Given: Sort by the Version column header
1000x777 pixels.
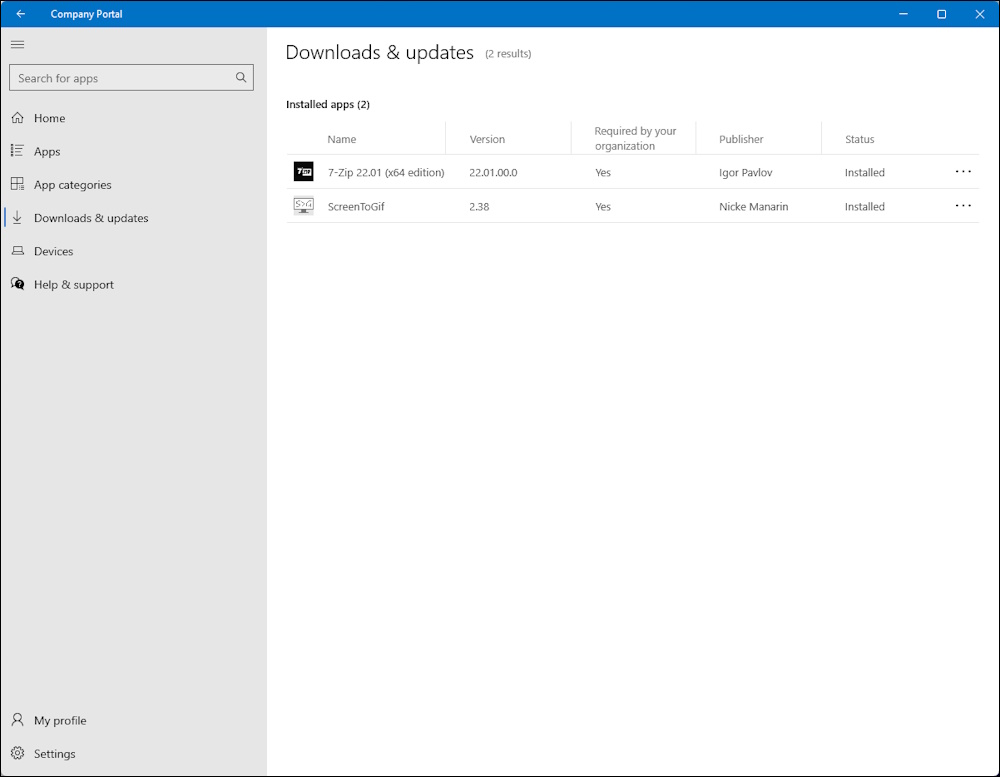Looking at the screenshot, I should [487, 139].
